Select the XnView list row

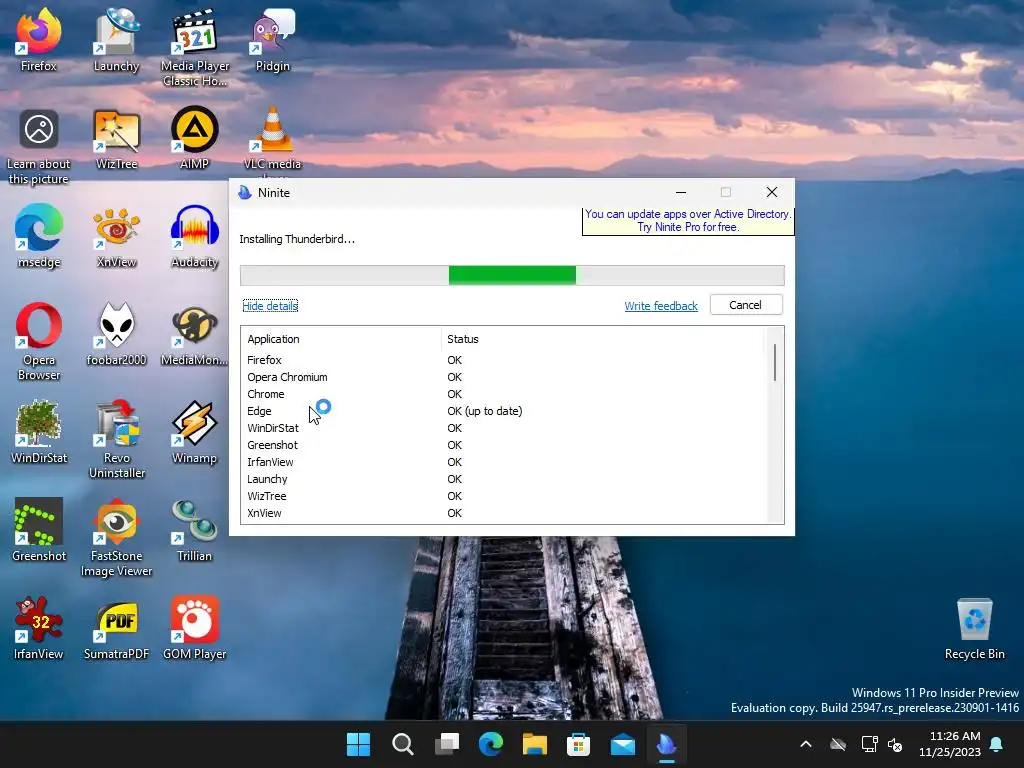point(502,513)
